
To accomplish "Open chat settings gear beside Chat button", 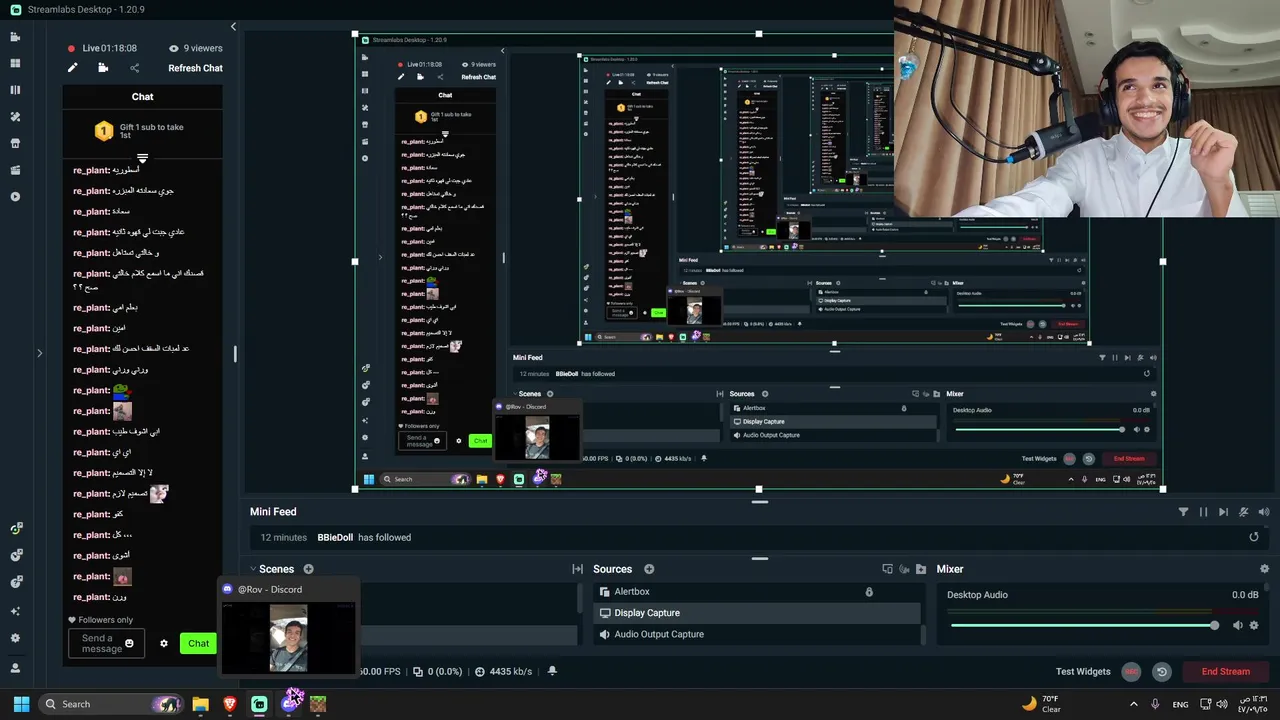I will [164, 643].
